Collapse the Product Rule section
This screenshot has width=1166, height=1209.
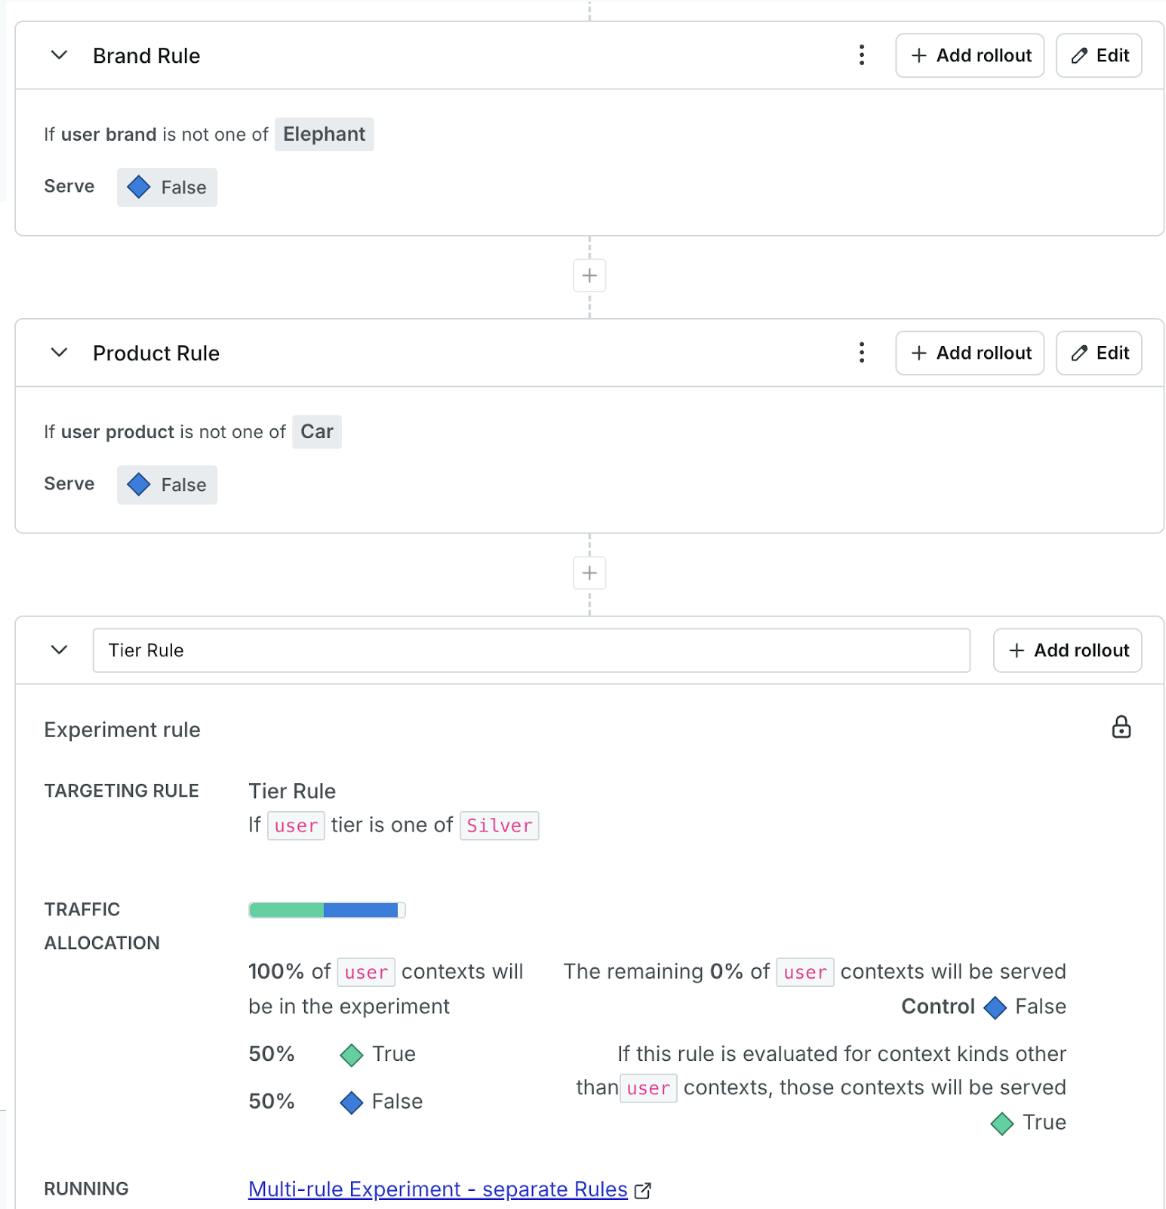click(59, 353)
